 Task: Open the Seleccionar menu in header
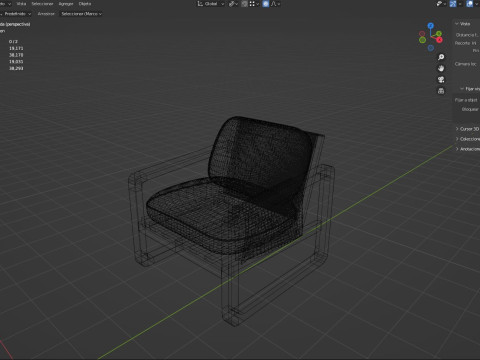(42, 4)
